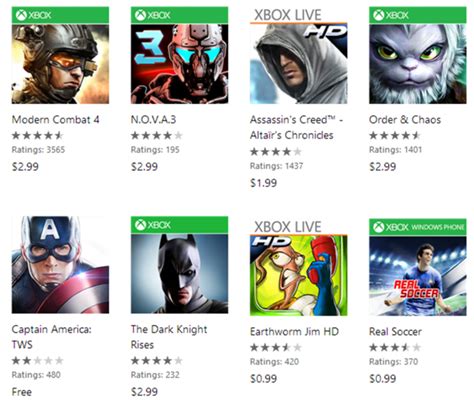Open Assassin's Creed Altair's Chronicles title link
The width and height of the screenshot is (474, 409).
click(x=296, y=127)
